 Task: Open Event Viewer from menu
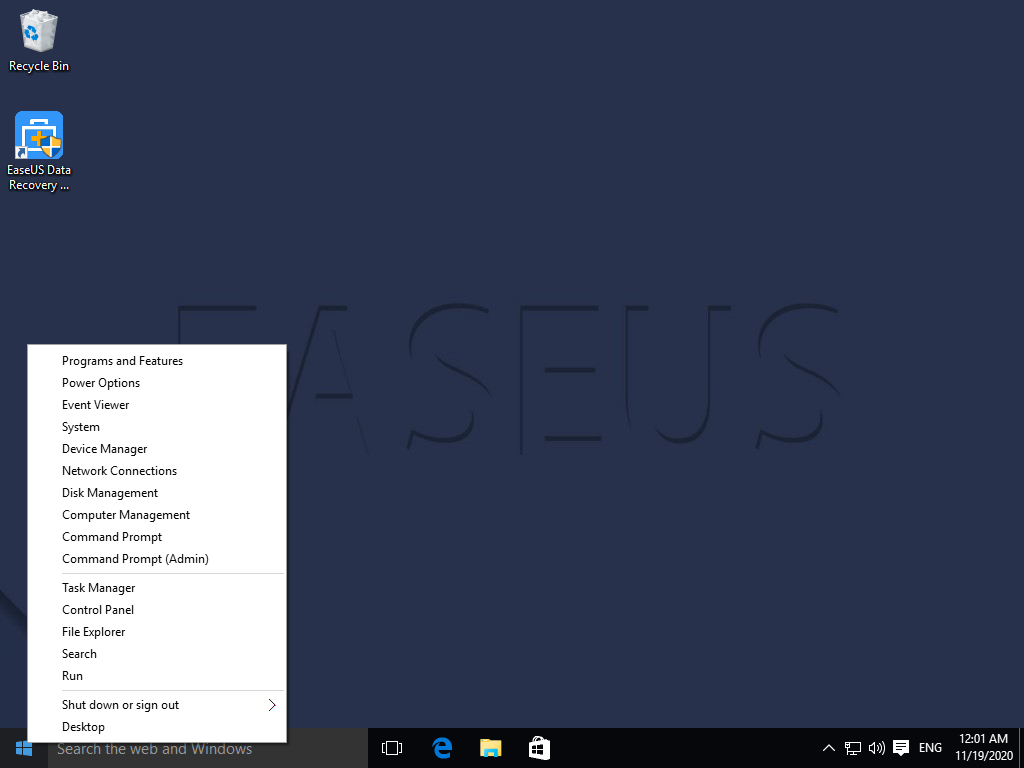tap(157, 405)
